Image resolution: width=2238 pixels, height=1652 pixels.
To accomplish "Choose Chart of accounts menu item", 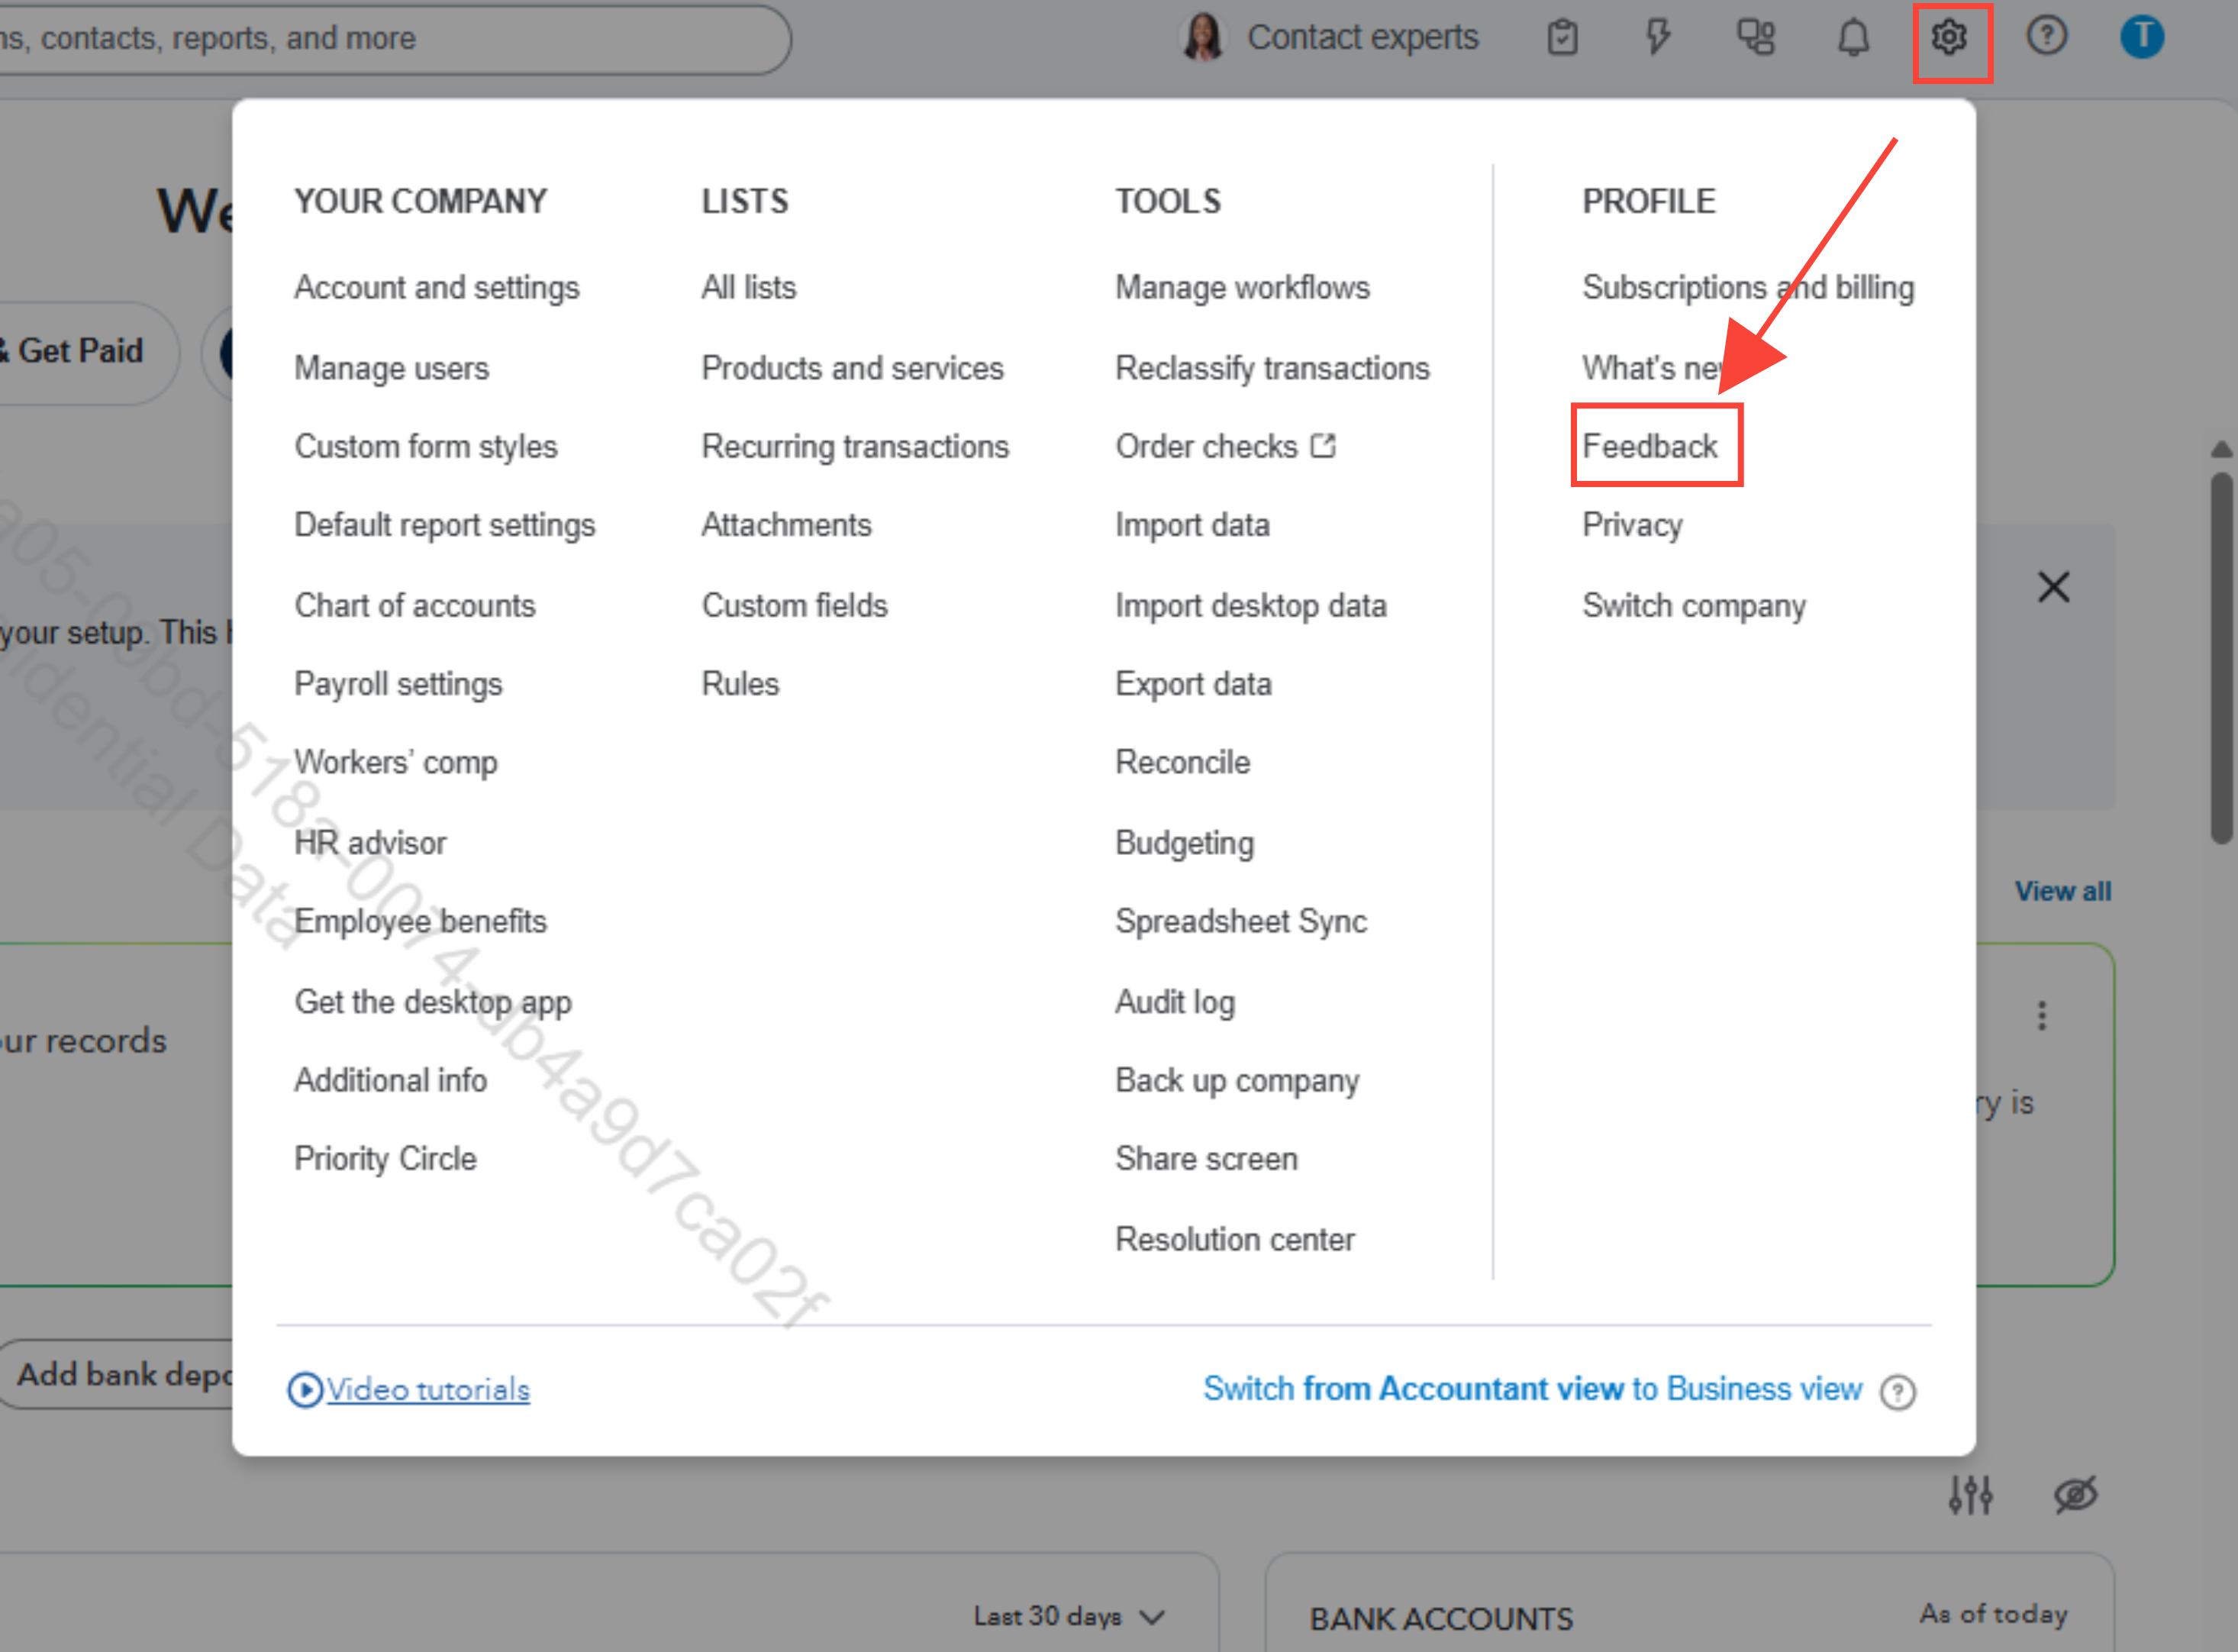I will (x=415, y=605).
